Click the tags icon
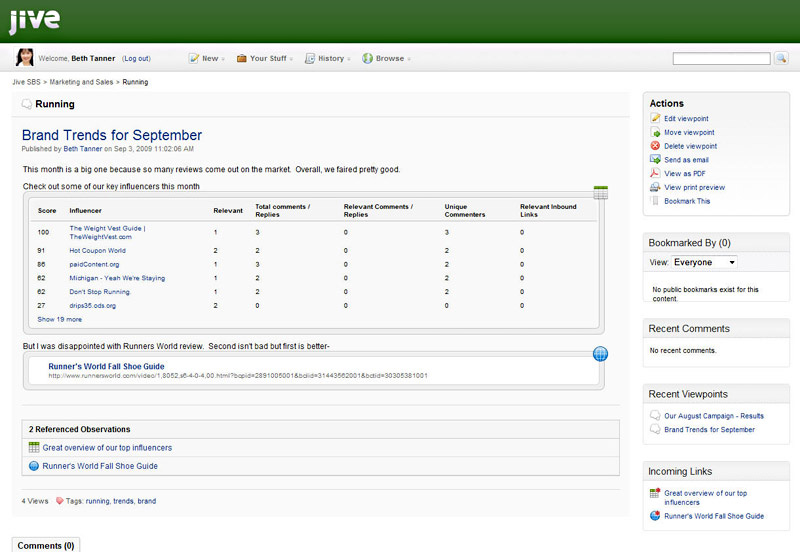 click(59, 501)
